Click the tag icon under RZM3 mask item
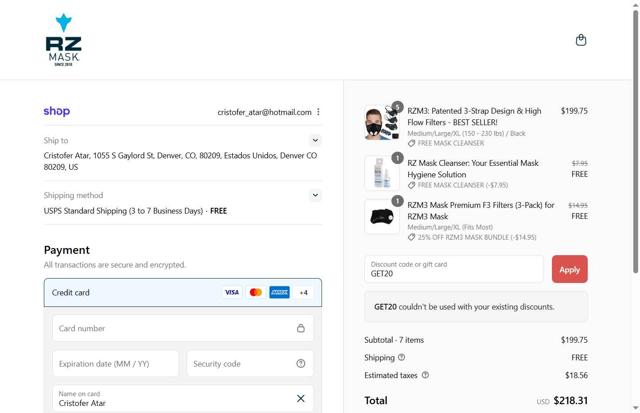This screenshot has height=413, width=640. click(x=411, y=143)
